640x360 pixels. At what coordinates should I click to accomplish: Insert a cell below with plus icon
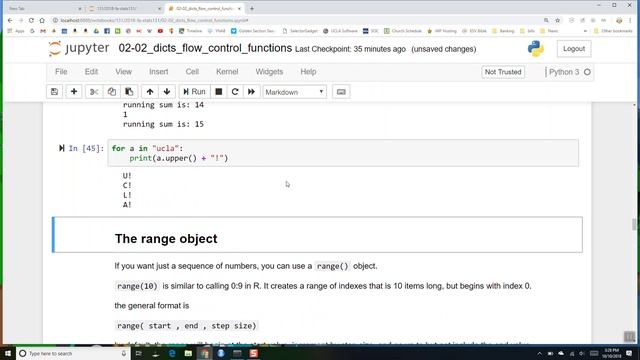click(74, 92)
